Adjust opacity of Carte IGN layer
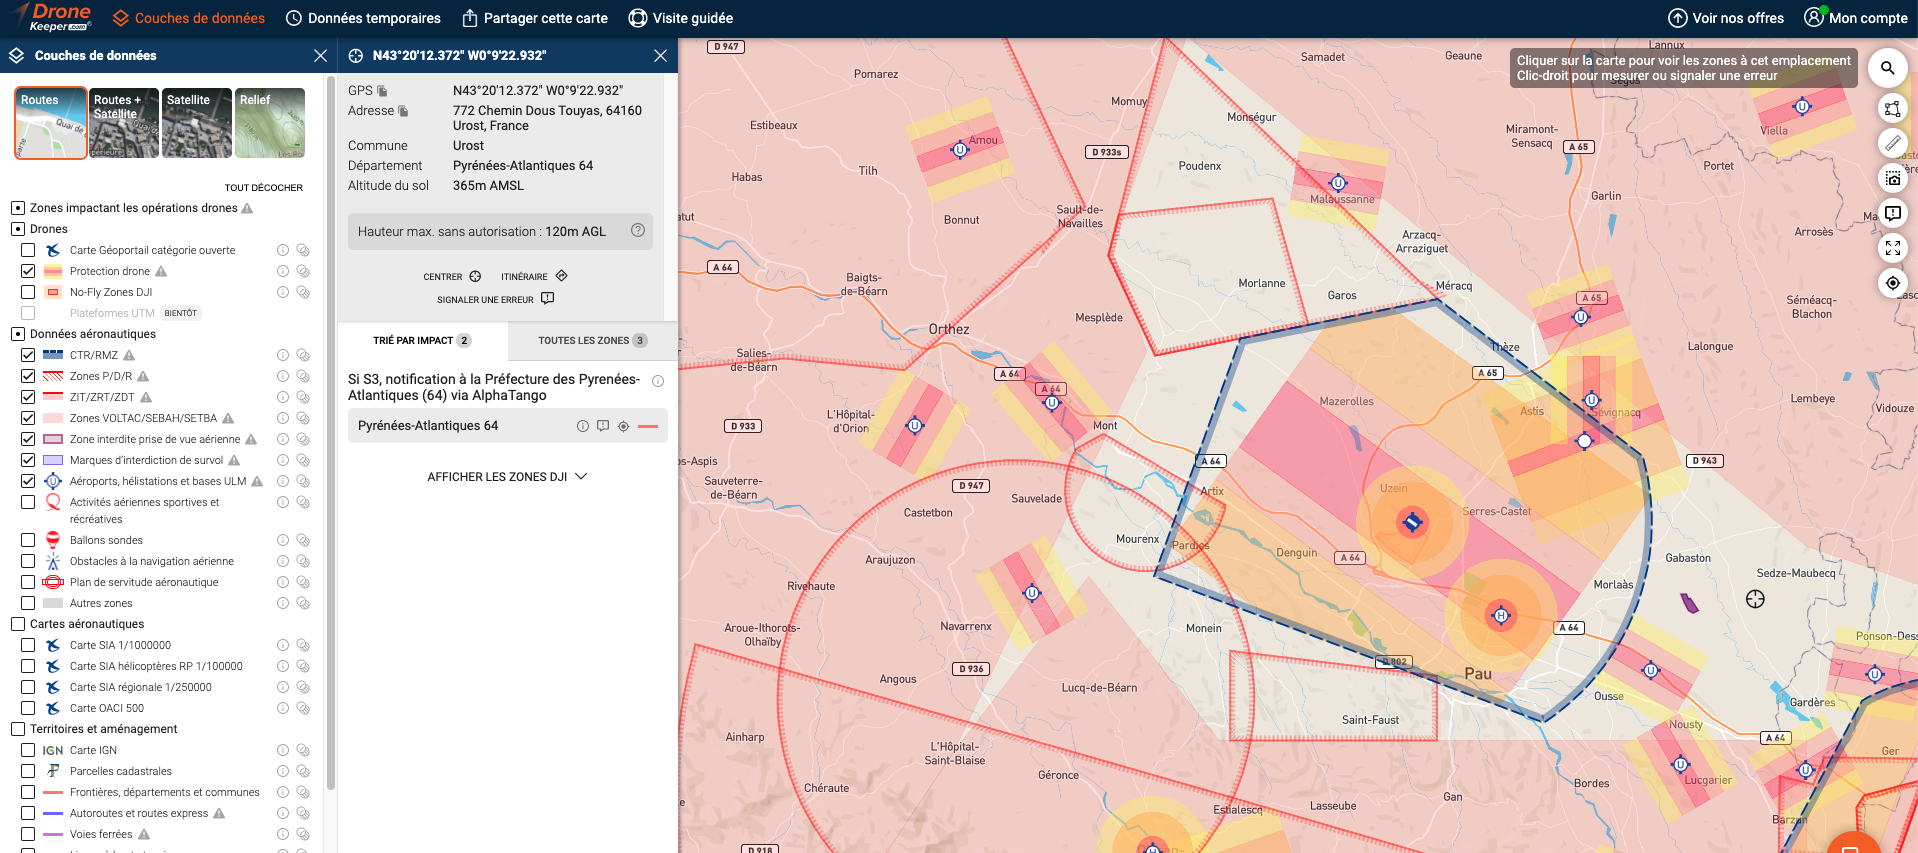The width and height of the screenshot is (1918, 853). tap(303, 750)
